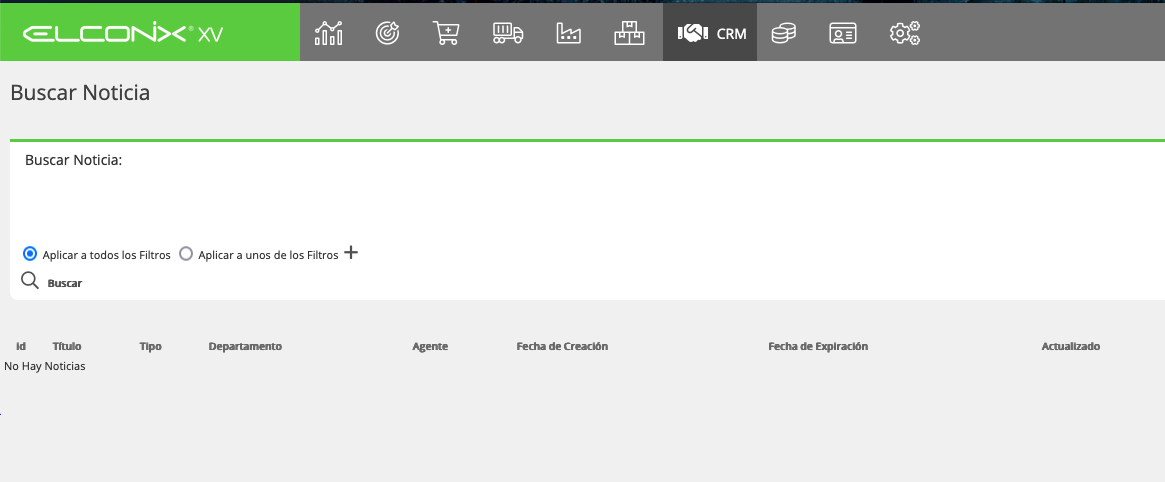
Task: Open the ID card contacts module
Action: click(843, 33)
